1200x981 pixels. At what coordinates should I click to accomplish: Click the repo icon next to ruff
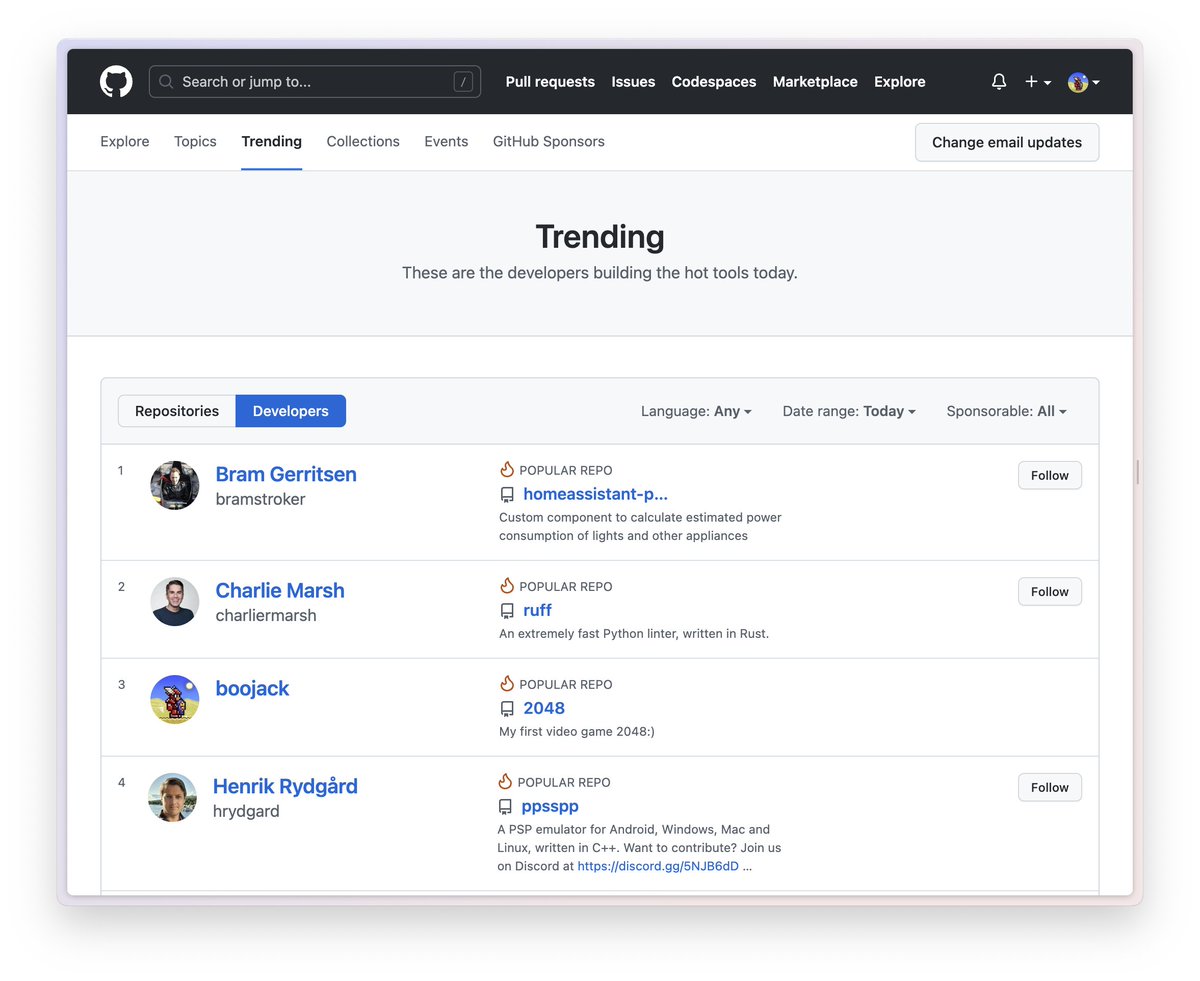(507, 610)
